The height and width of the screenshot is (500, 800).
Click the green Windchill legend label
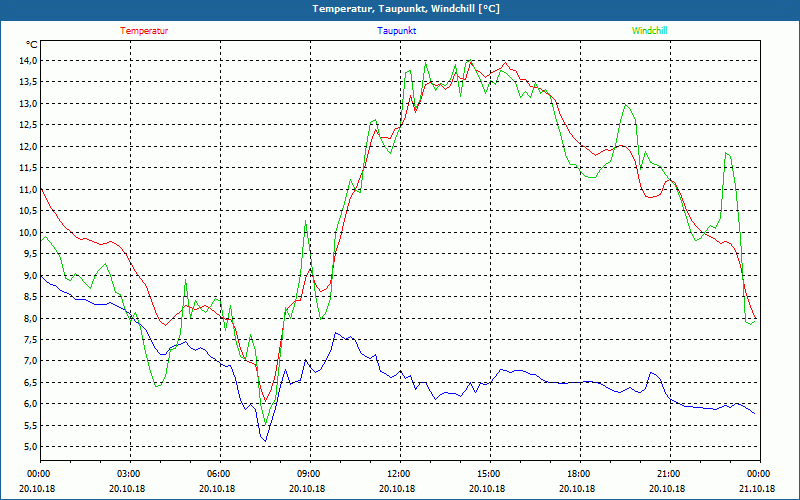[x=649, y=31]
